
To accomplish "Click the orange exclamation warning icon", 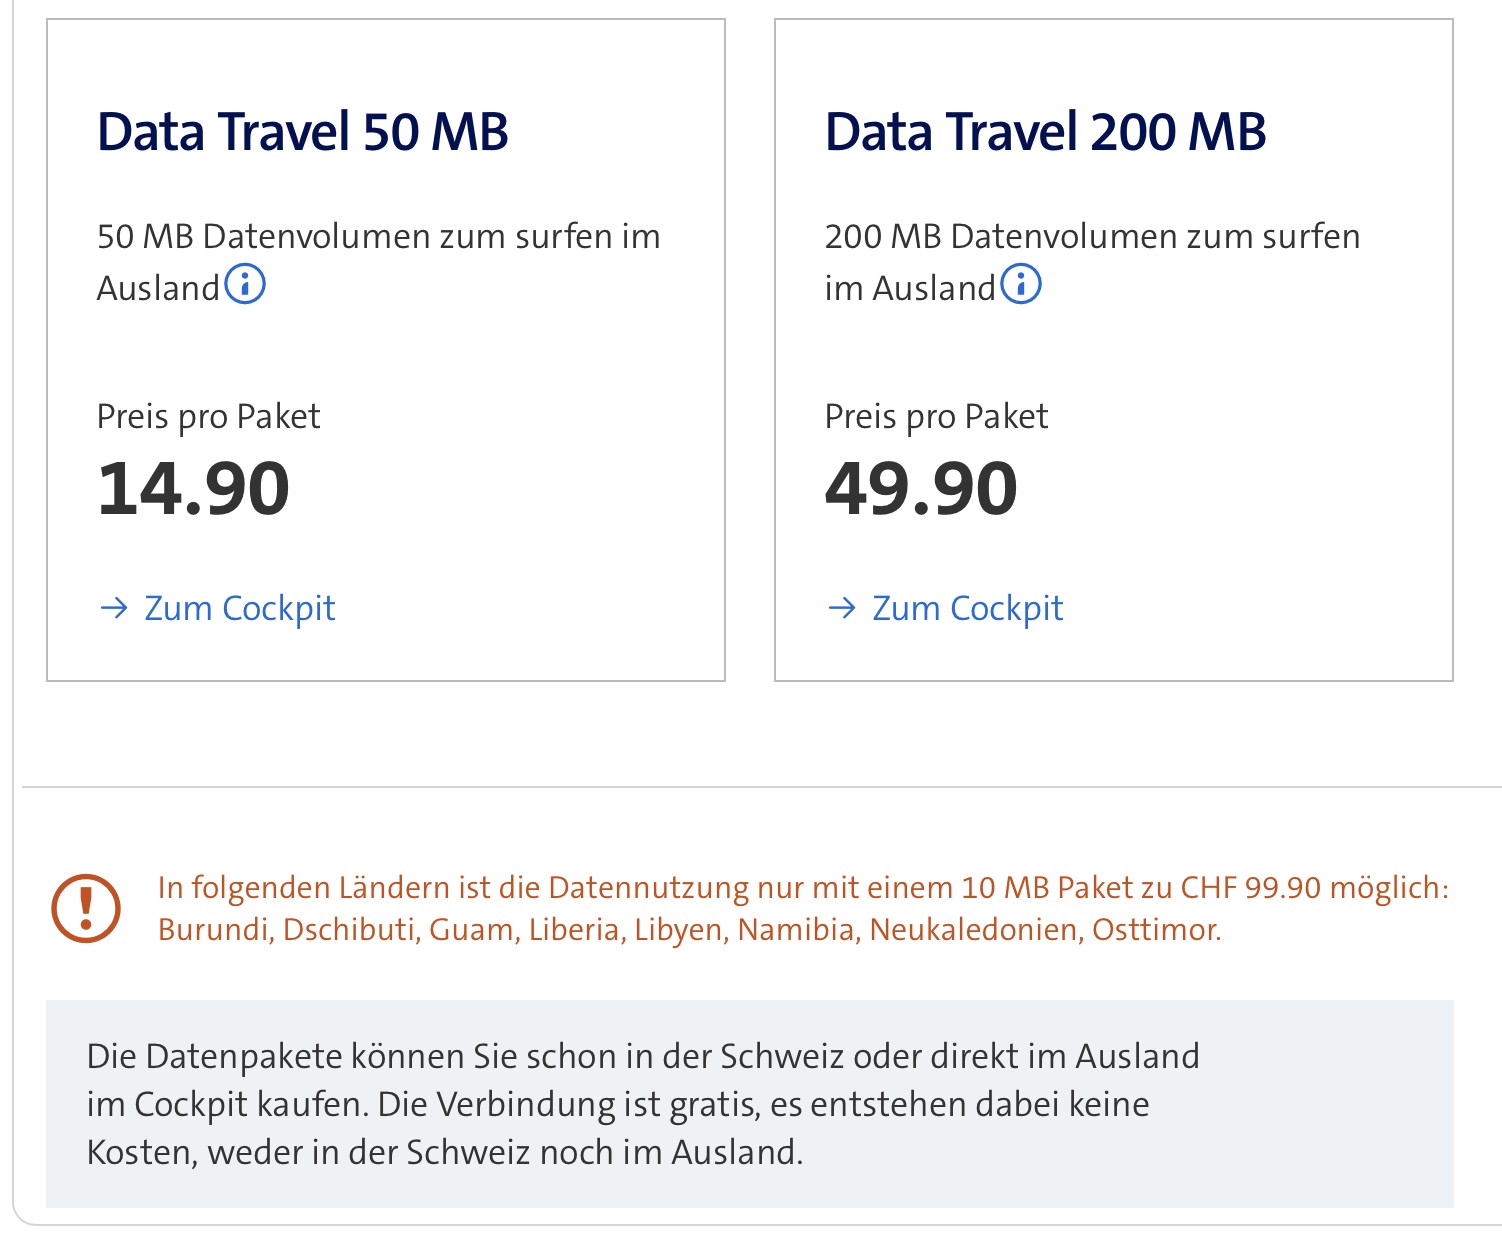I will tap(86, 908).
